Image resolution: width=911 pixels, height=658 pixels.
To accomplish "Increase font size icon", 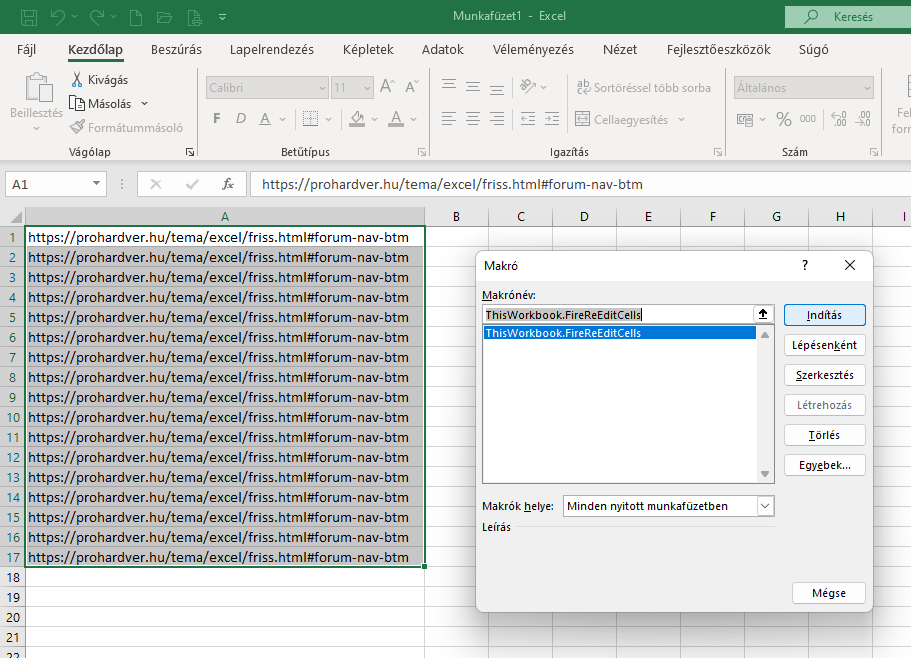I will 388,87.
